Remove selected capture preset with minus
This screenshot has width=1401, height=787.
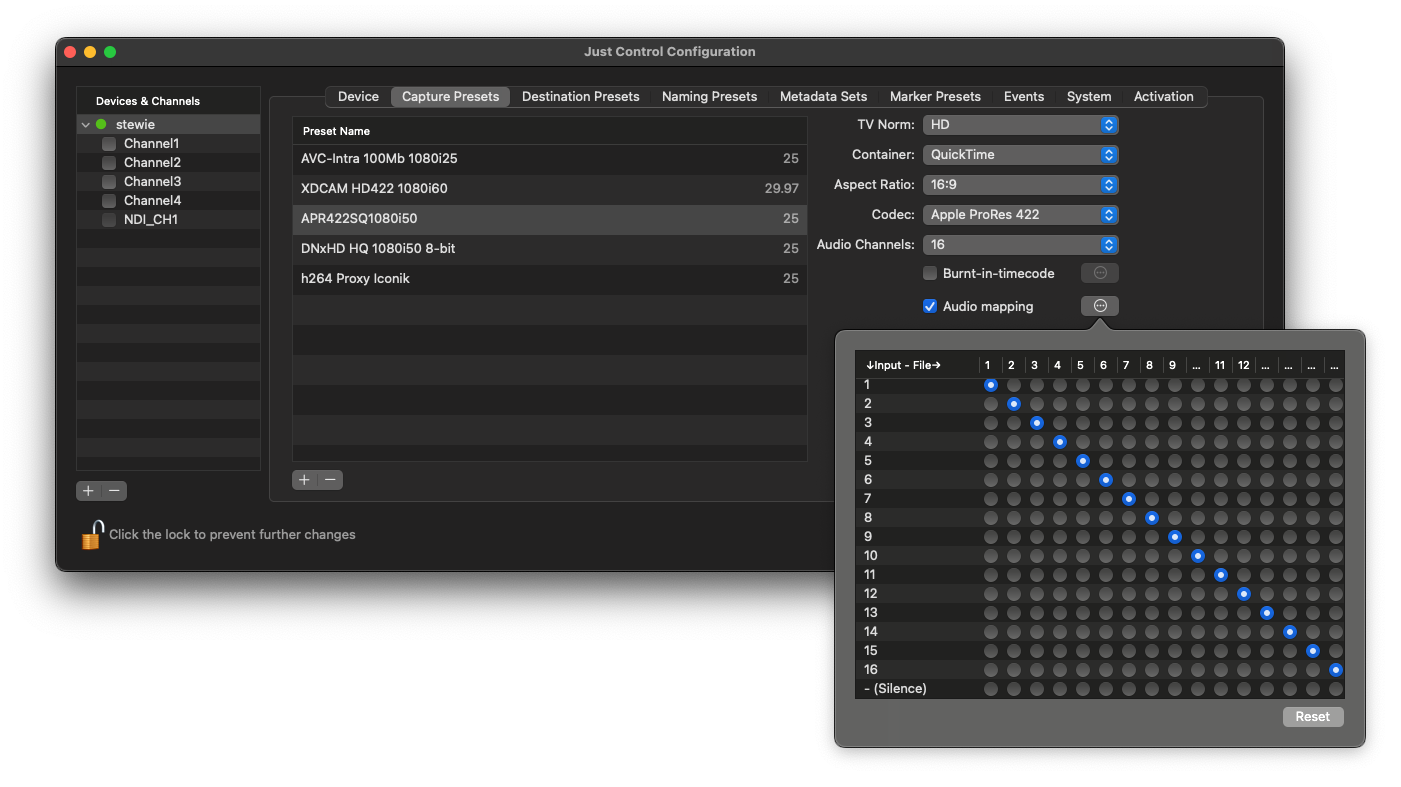point(330,480)
